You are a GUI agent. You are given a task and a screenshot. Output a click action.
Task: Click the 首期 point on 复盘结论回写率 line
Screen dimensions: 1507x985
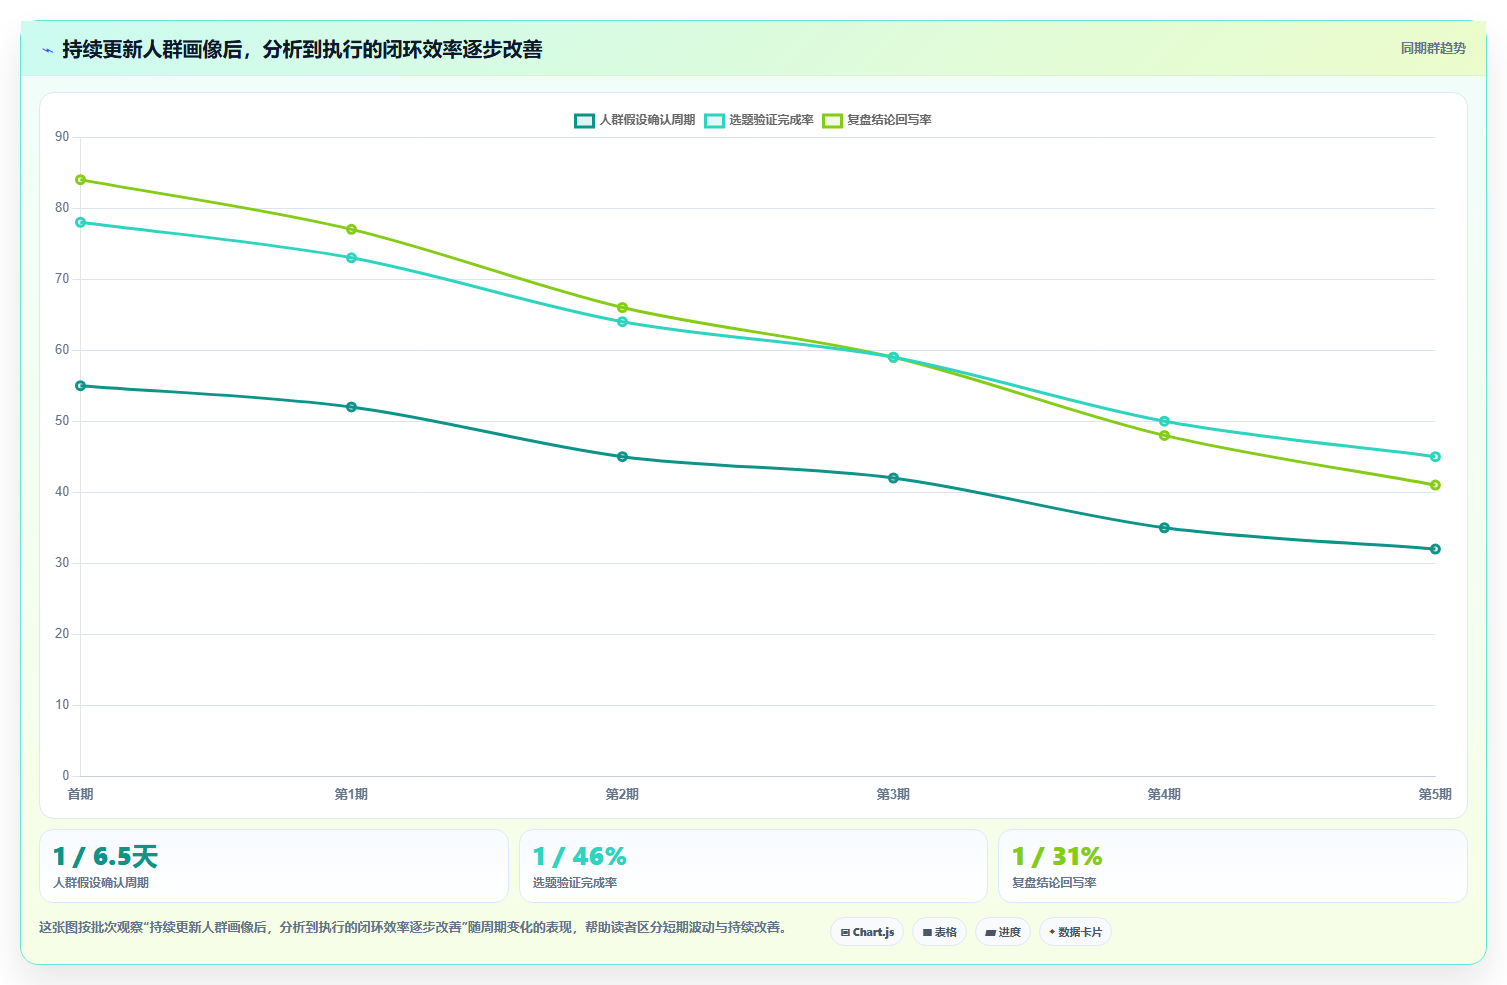point(80,180)
